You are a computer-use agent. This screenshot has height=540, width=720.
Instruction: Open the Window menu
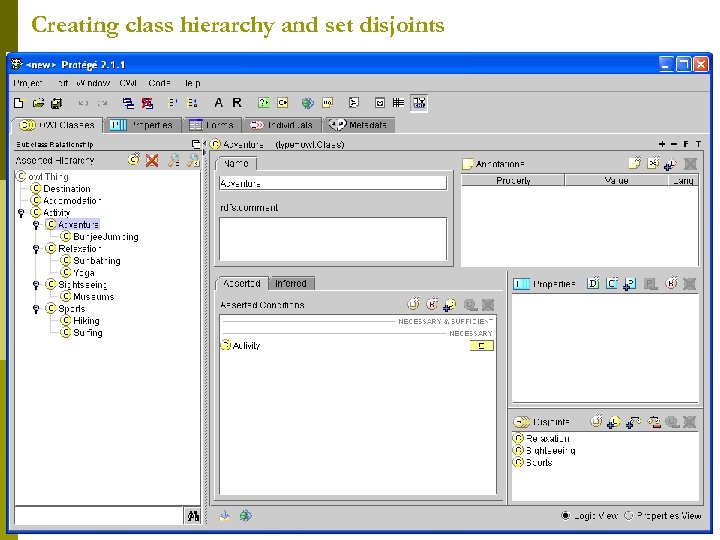tap(93, 83)
